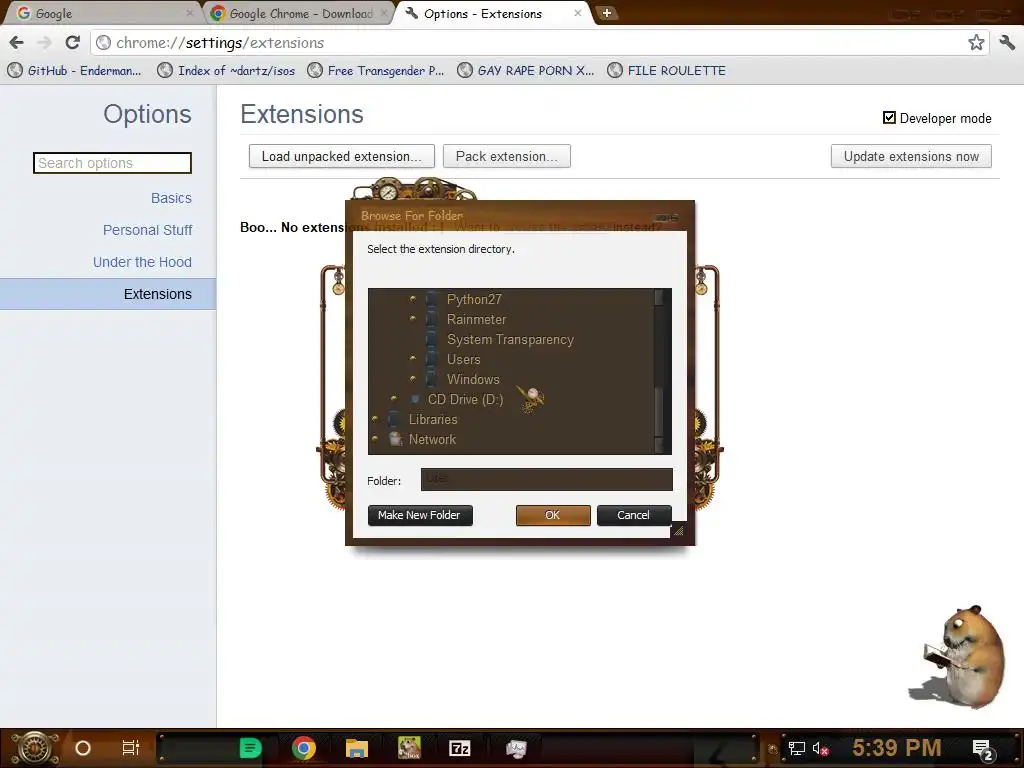Expand the CD Drive (D:) node

[394, 398]
